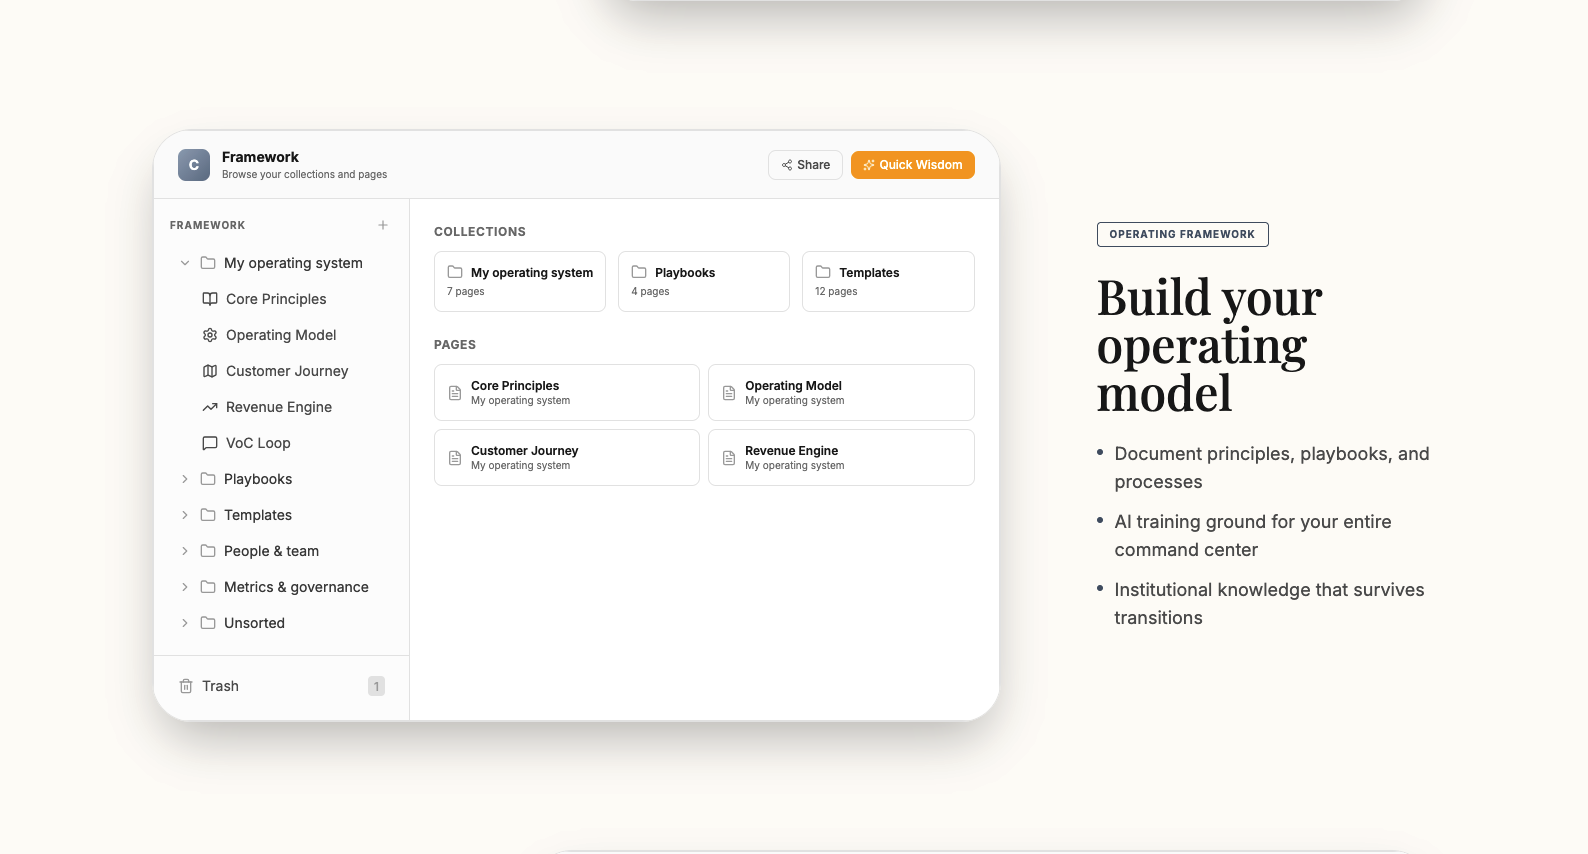This screenshot has width=1588, height=854.
Task: Select the Unsorted folder label
Action: click(254, 623)
